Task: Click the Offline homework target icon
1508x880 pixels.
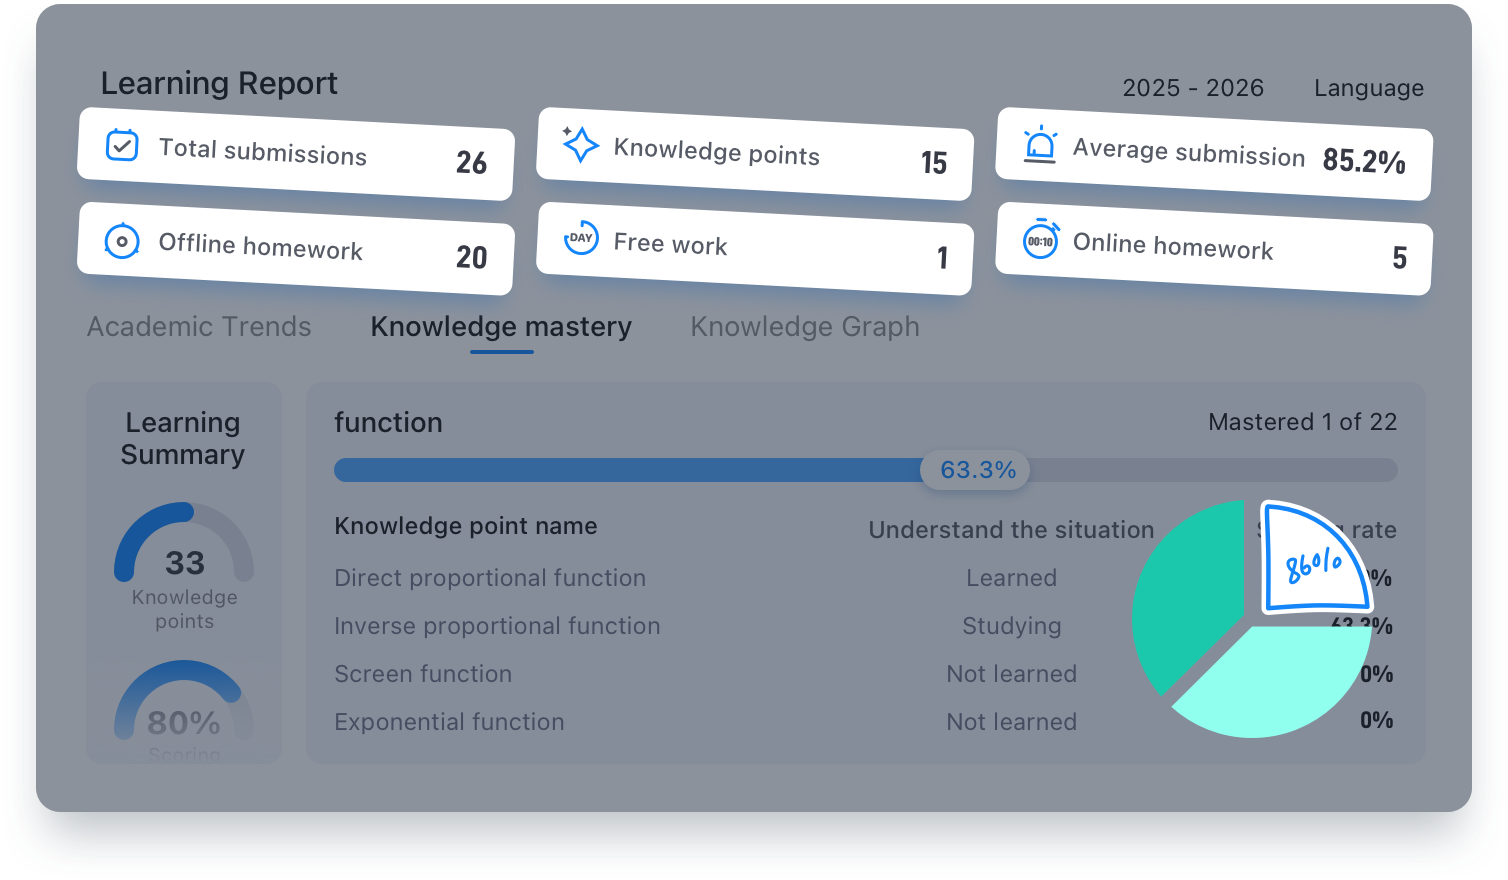Action: click(x=122, y=241)
